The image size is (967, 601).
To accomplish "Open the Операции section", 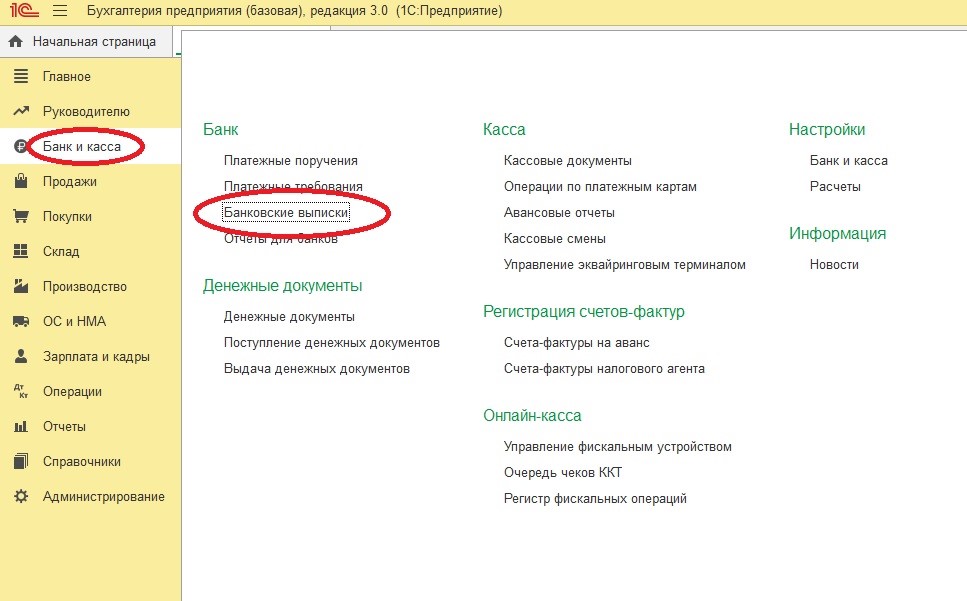I will pos(72,391).
